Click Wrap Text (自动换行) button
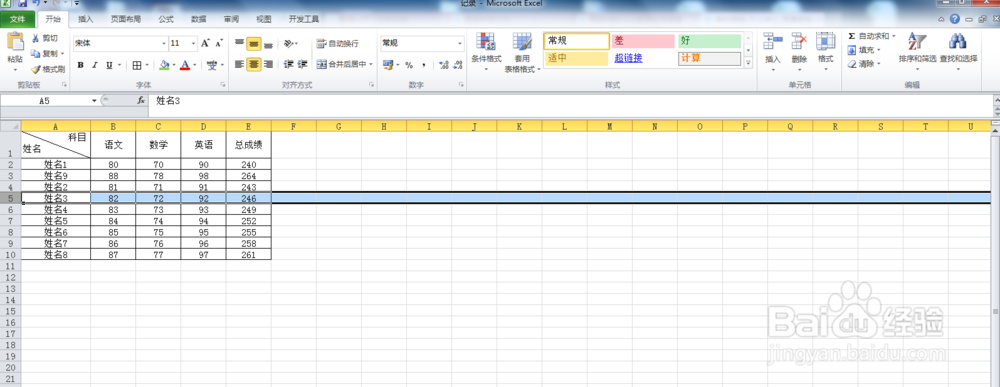The width and height of the screenshot is (1000, 387). pyautogui.click(x=337, y=43)
